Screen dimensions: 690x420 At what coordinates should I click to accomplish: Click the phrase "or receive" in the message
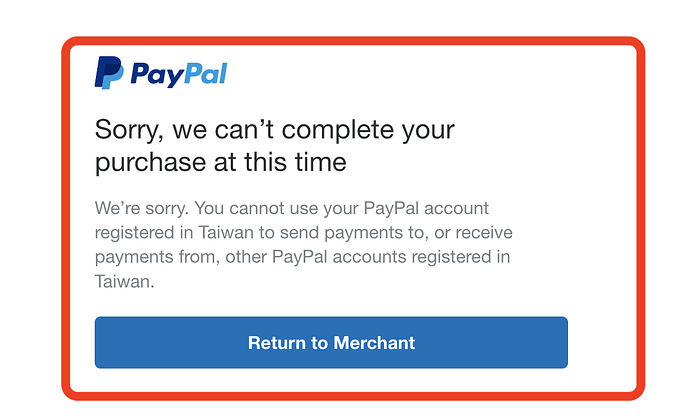point(473,232)
